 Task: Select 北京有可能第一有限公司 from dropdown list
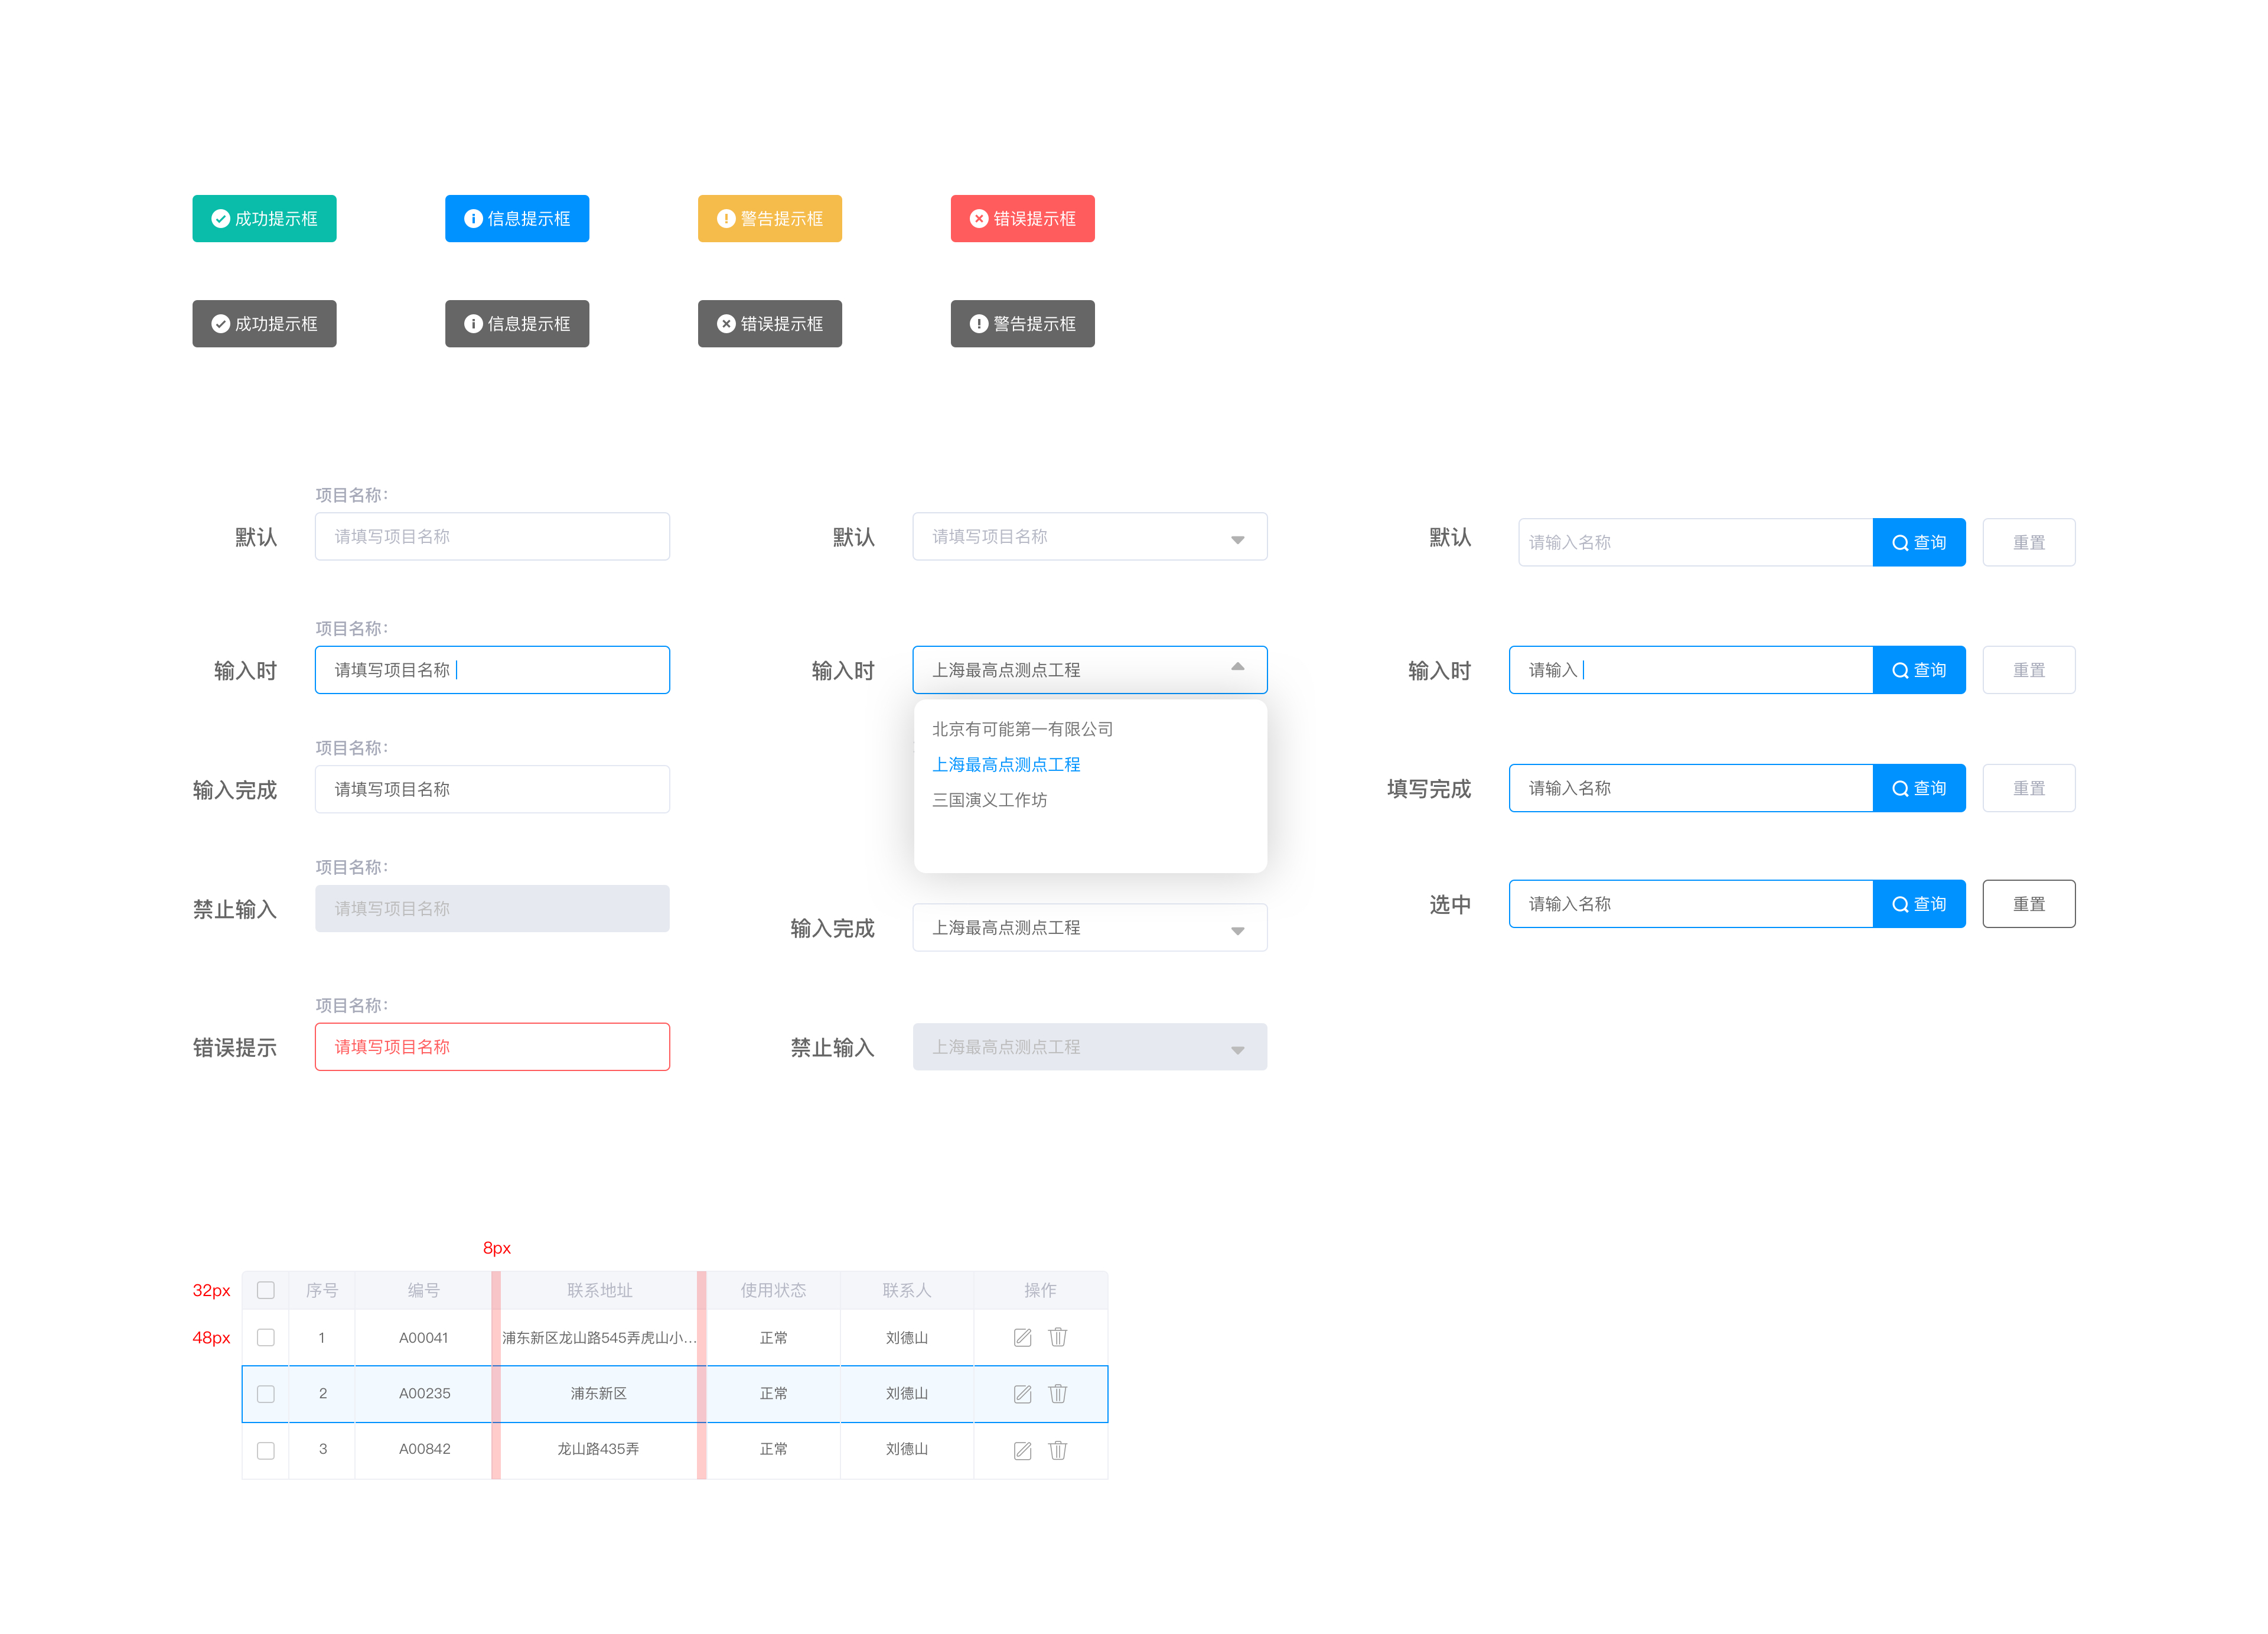click(1022, 729)
